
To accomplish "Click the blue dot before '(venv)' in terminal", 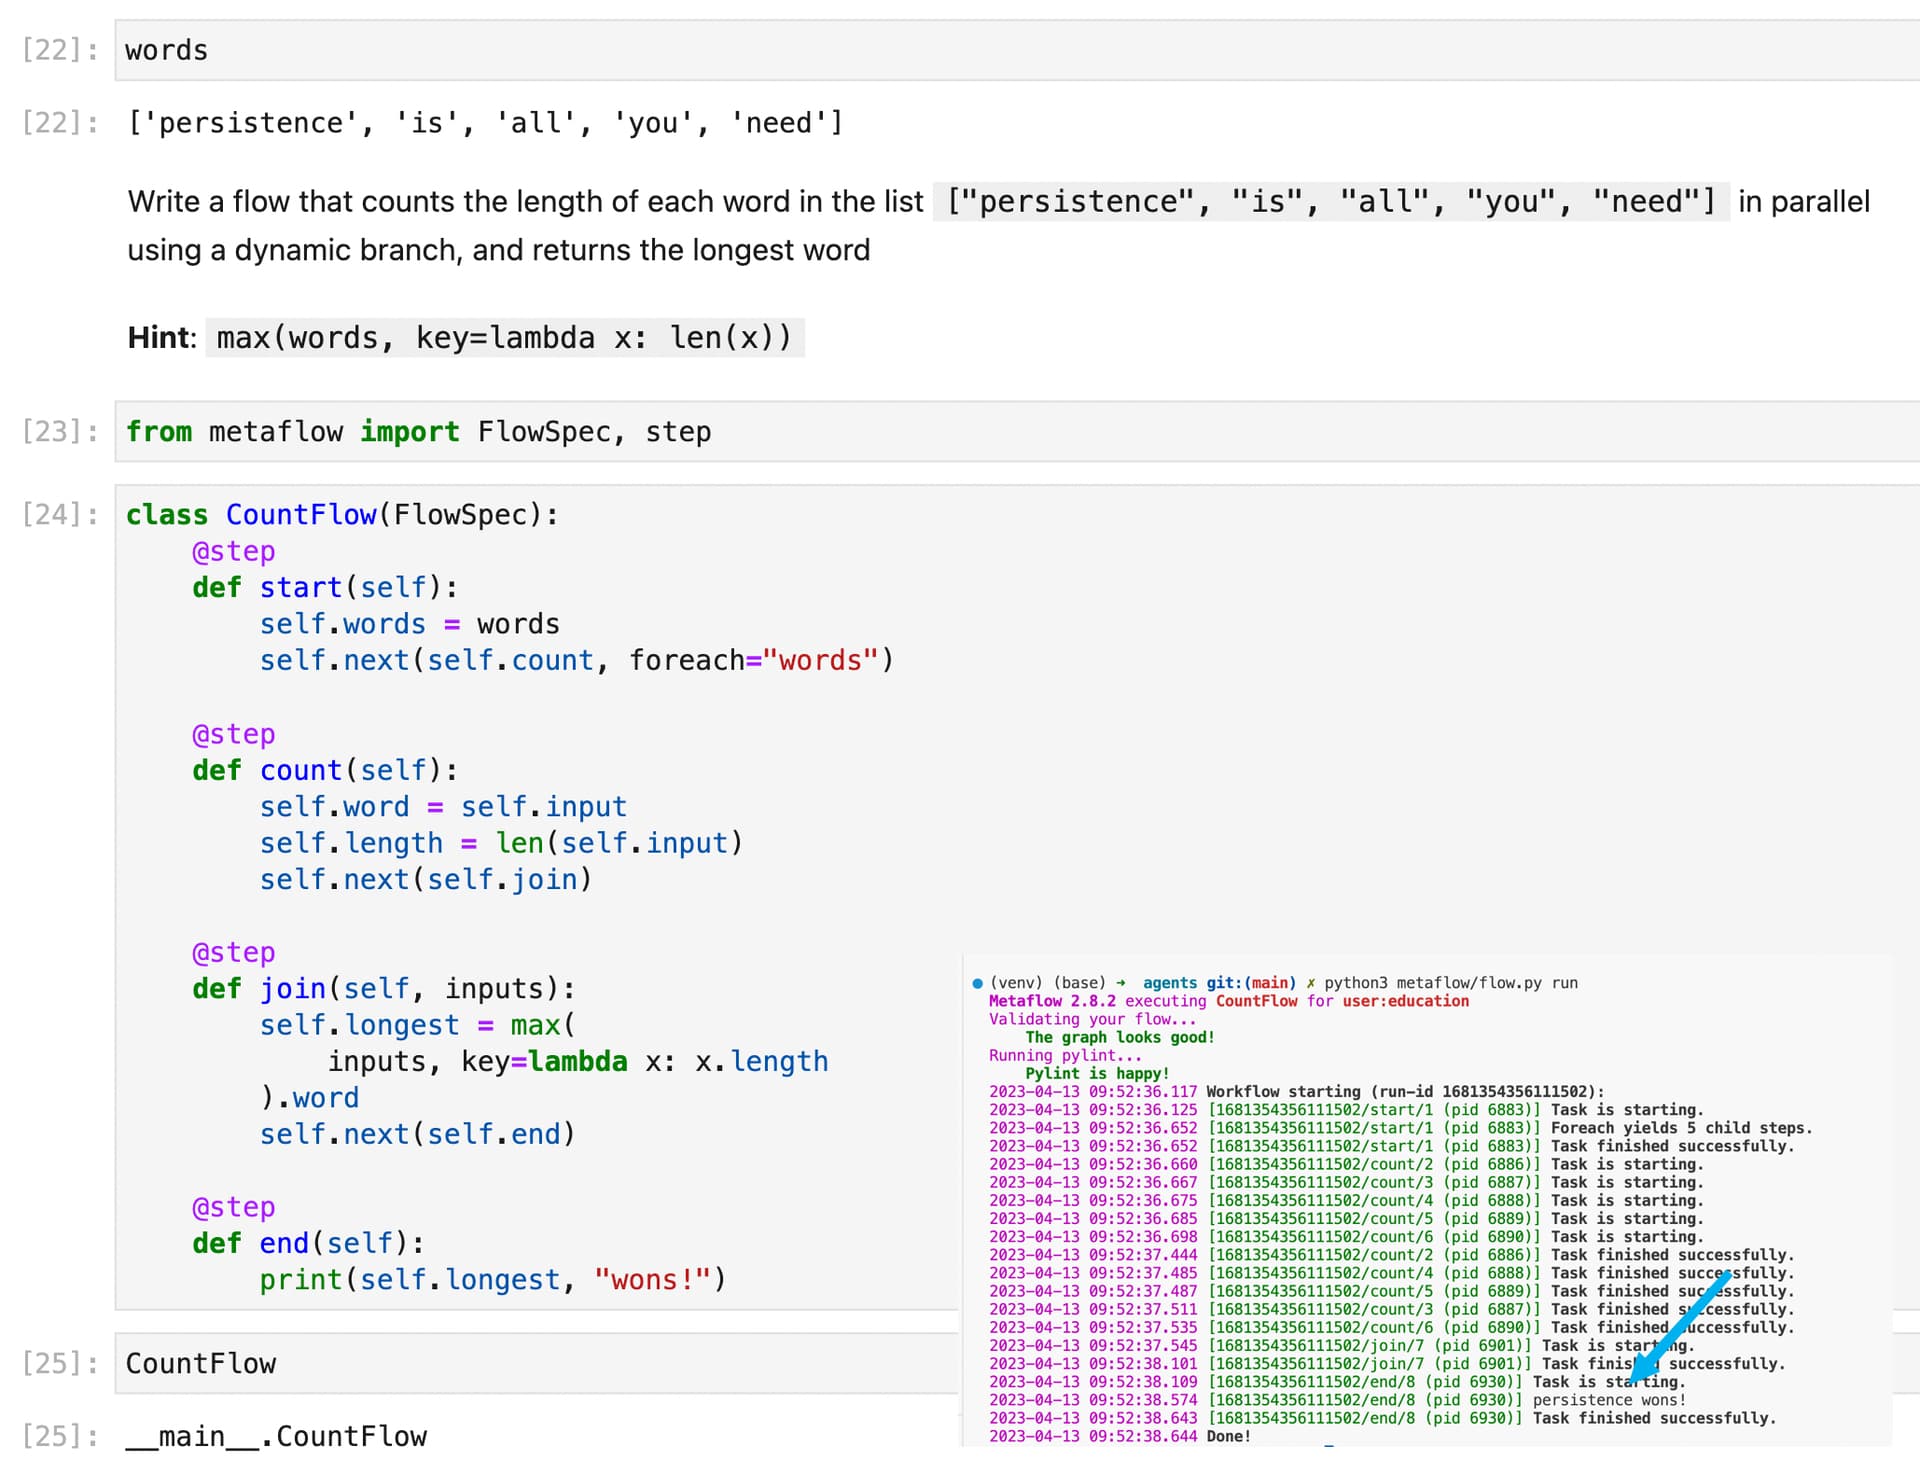I will coord(977,983).
